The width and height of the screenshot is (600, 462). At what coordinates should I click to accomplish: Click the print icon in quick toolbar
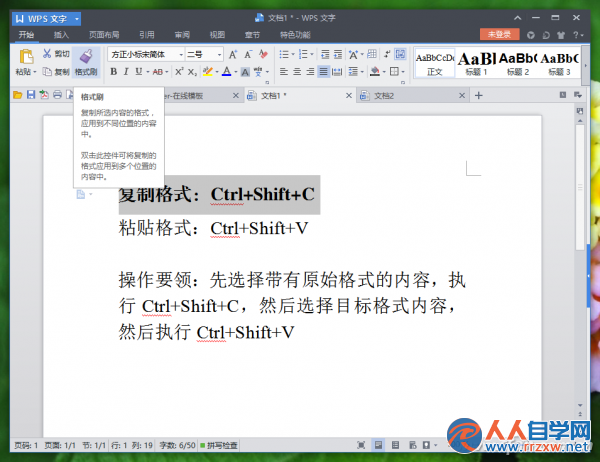pos(57,95)
